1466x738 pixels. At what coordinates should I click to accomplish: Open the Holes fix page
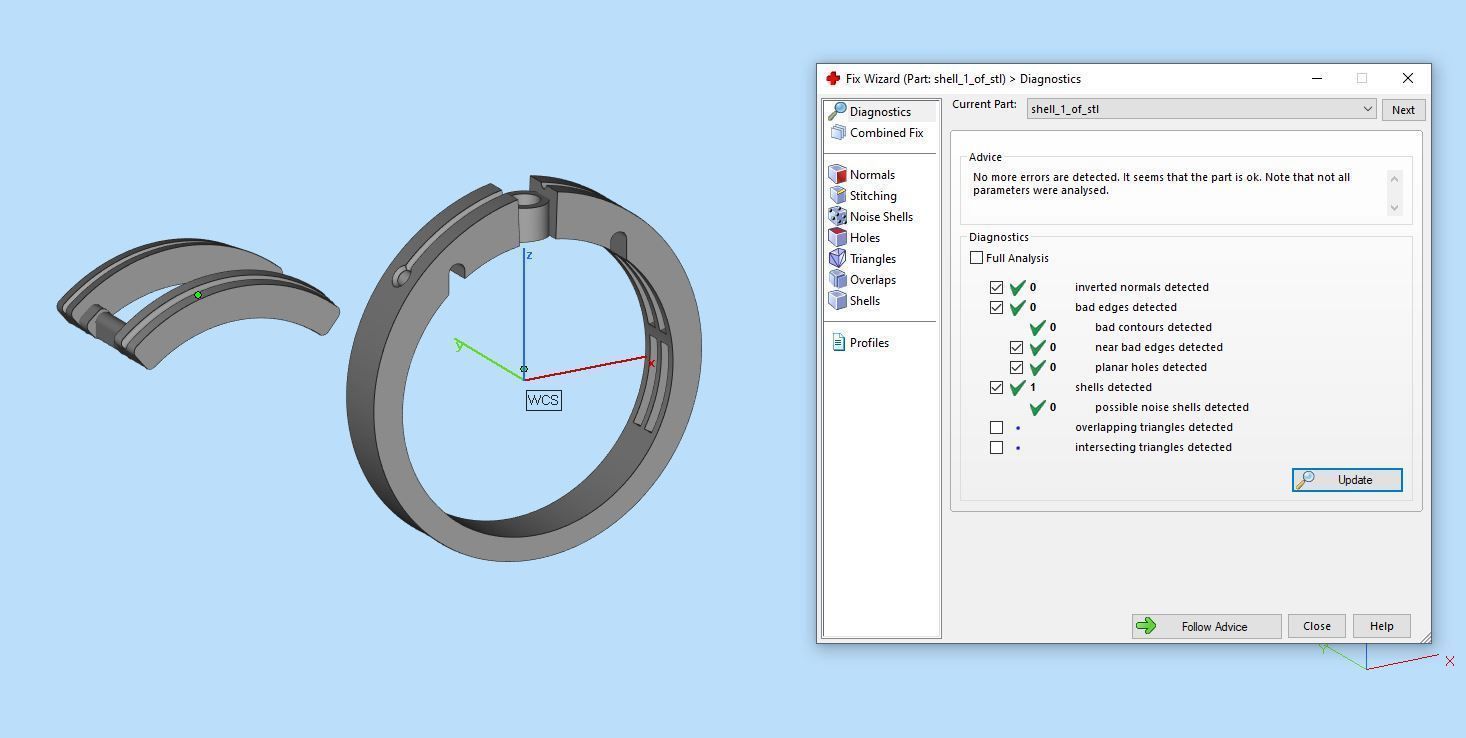tap(855, 237)
